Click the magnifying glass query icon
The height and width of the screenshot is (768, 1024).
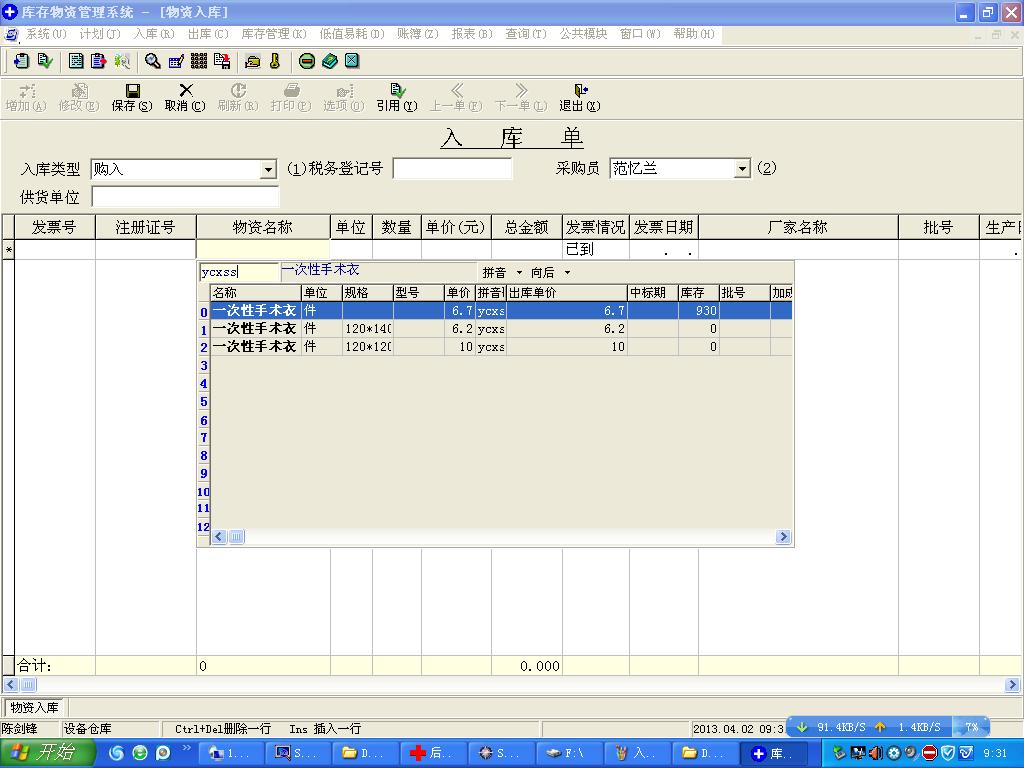tap(153, 61)
